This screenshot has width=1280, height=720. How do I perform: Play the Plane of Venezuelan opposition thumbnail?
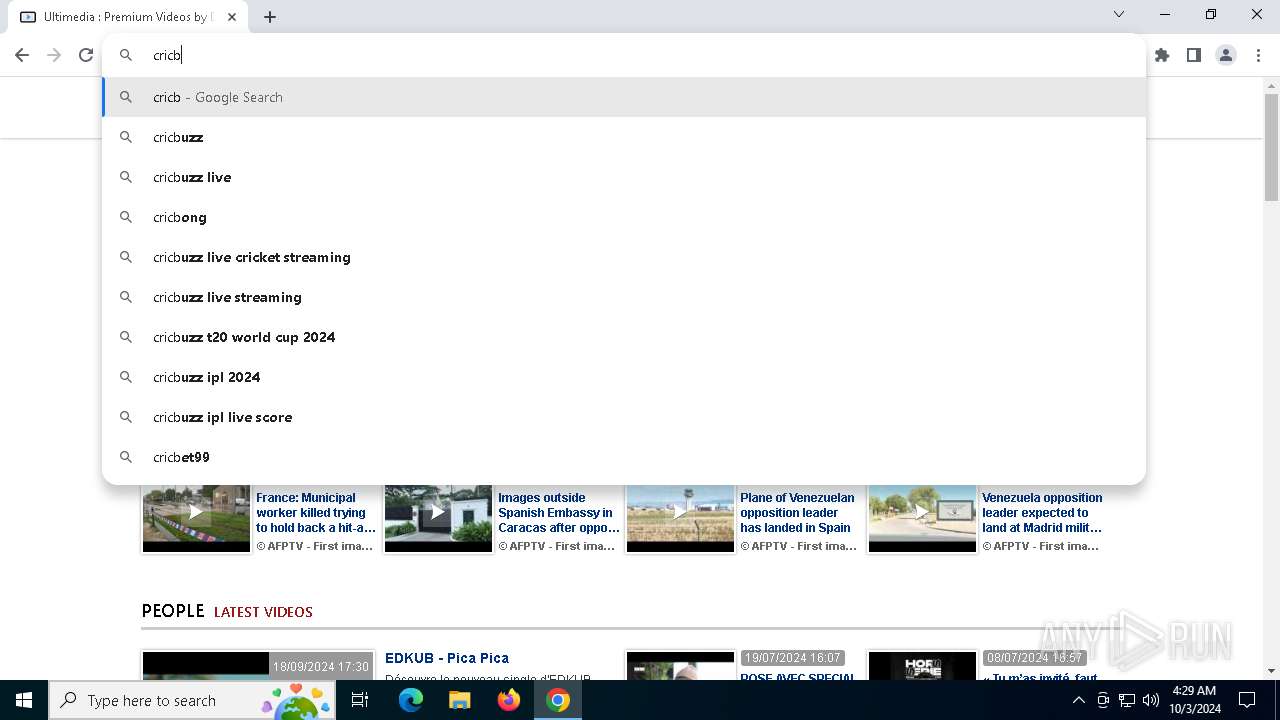coord(680,518)
